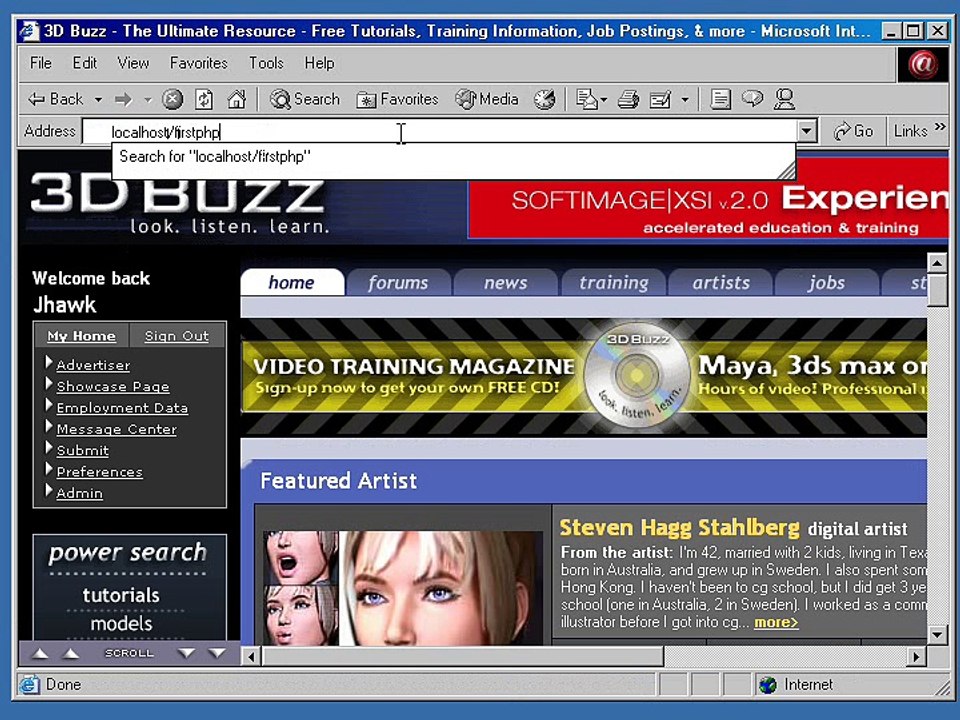Screen dimensions: 960x720
Task: Click the Sign Out link
Action: point(177,336)
